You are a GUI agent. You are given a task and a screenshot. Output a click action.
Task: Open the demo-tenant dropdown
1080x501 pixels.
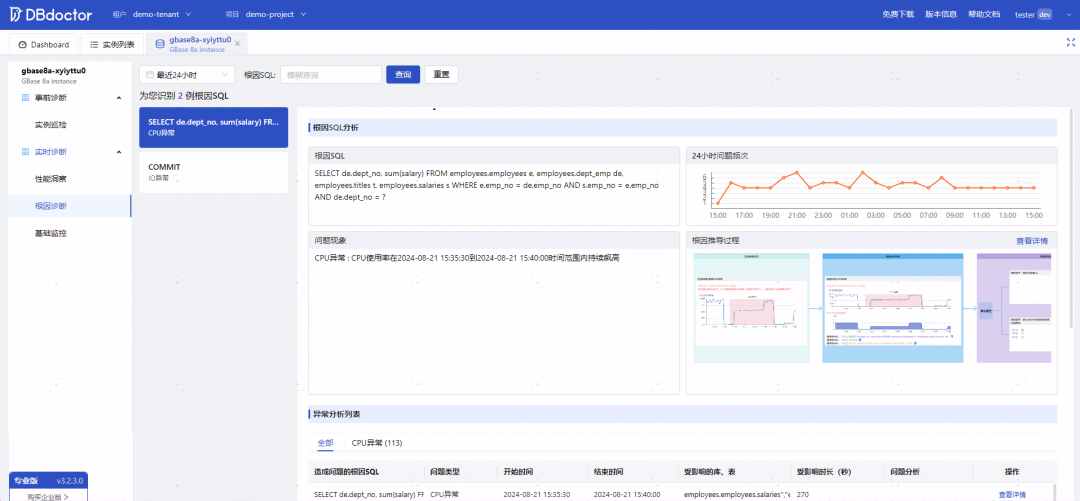(162, 14)
